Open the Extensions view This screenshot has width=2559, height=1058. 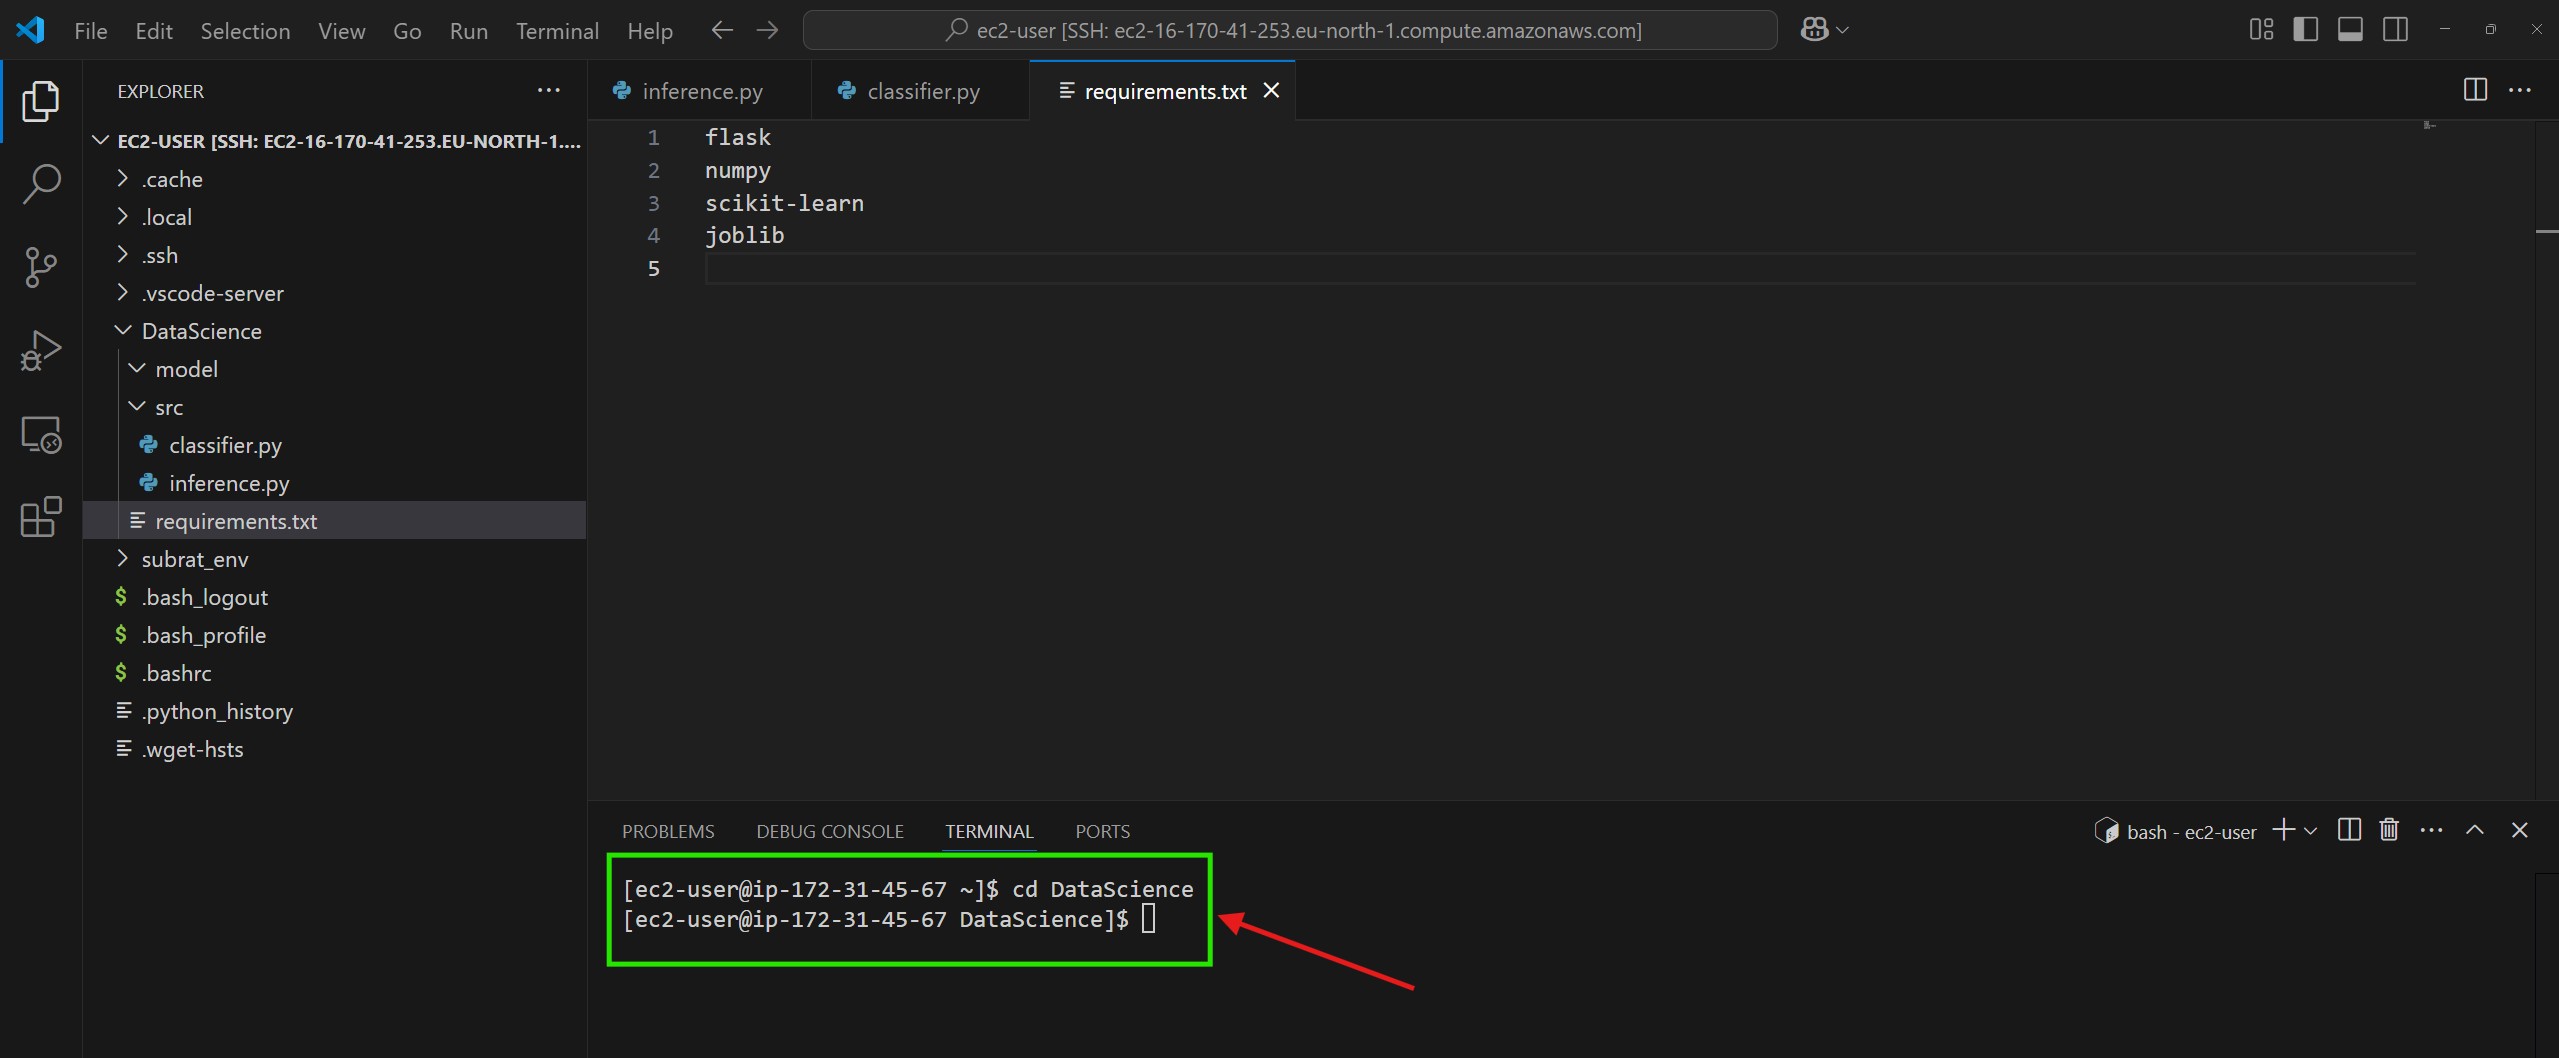pos(41,517)
